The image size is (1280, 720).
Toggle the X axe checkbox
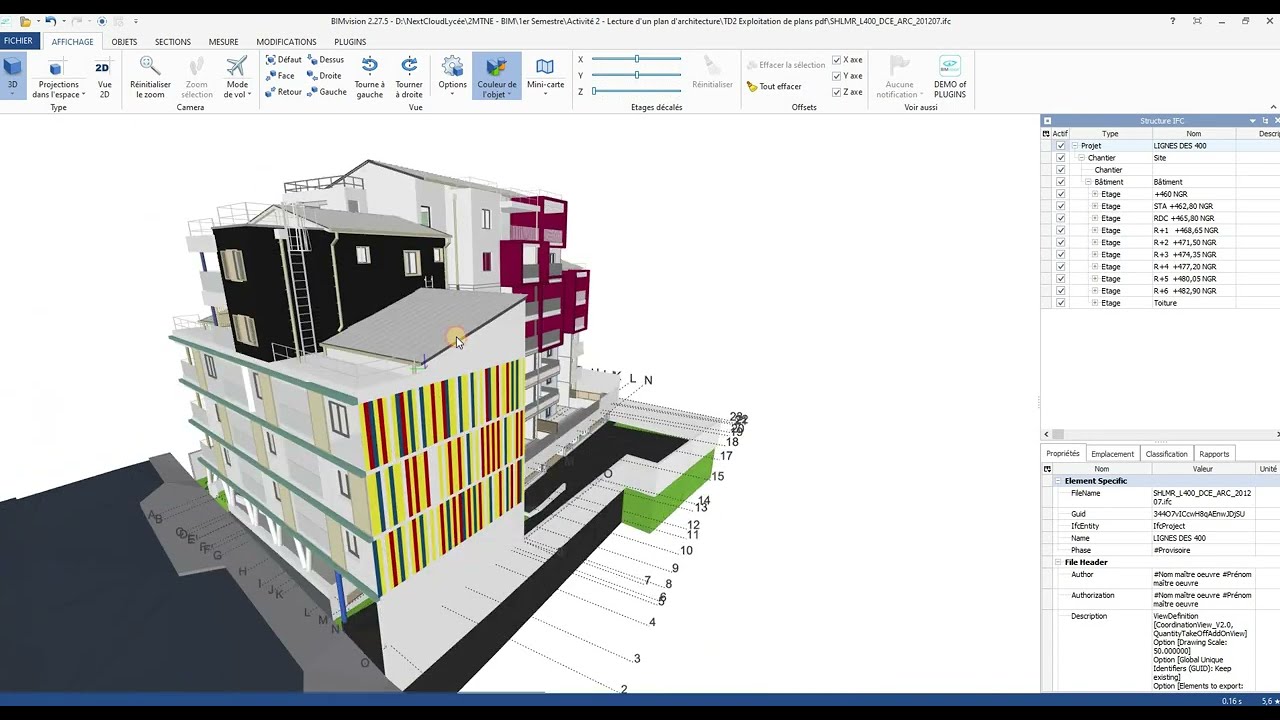point(837,60)
